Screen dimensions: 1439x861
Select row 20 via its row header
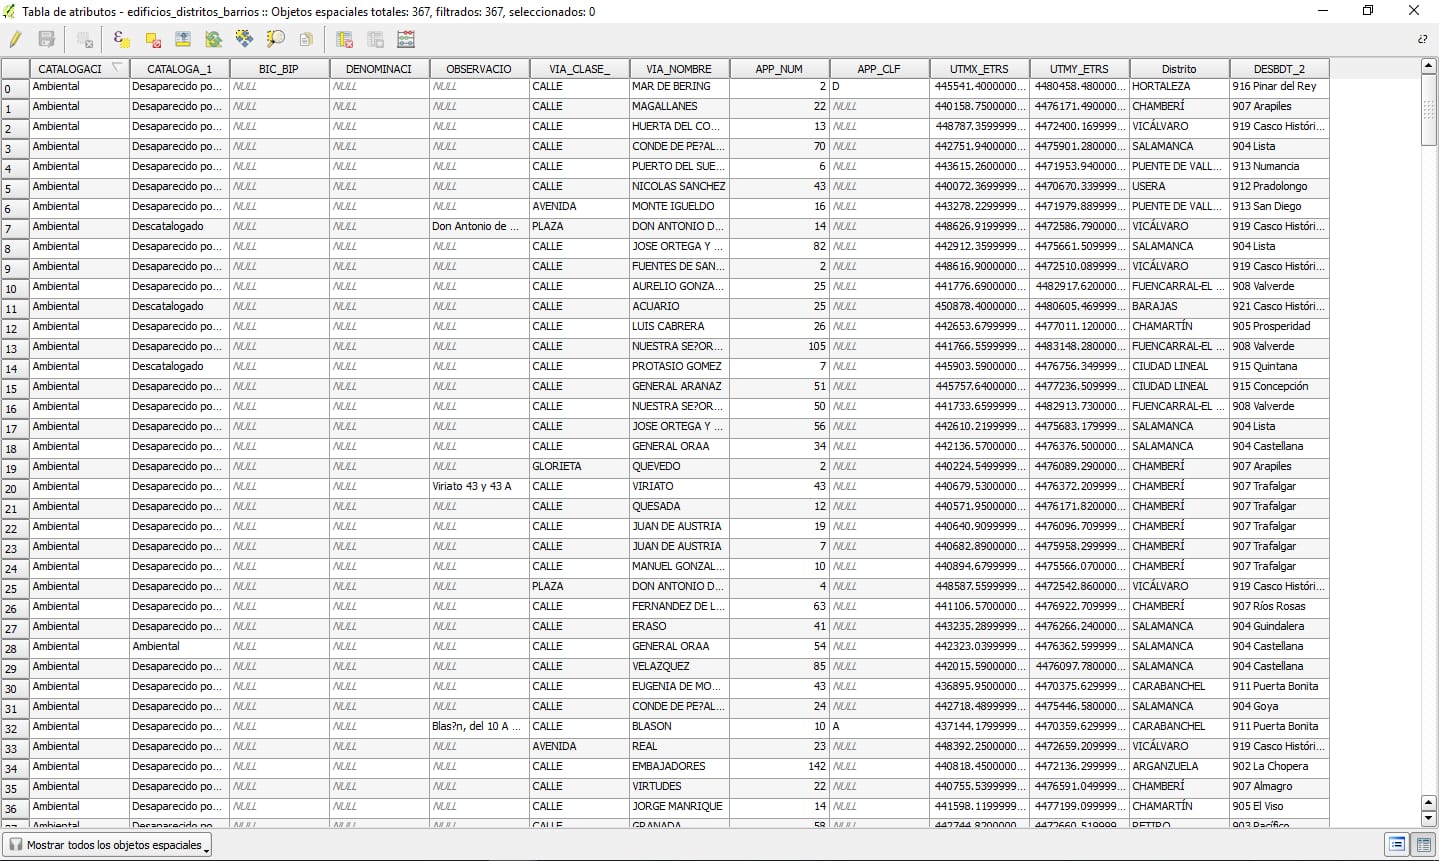pos(15,489)
